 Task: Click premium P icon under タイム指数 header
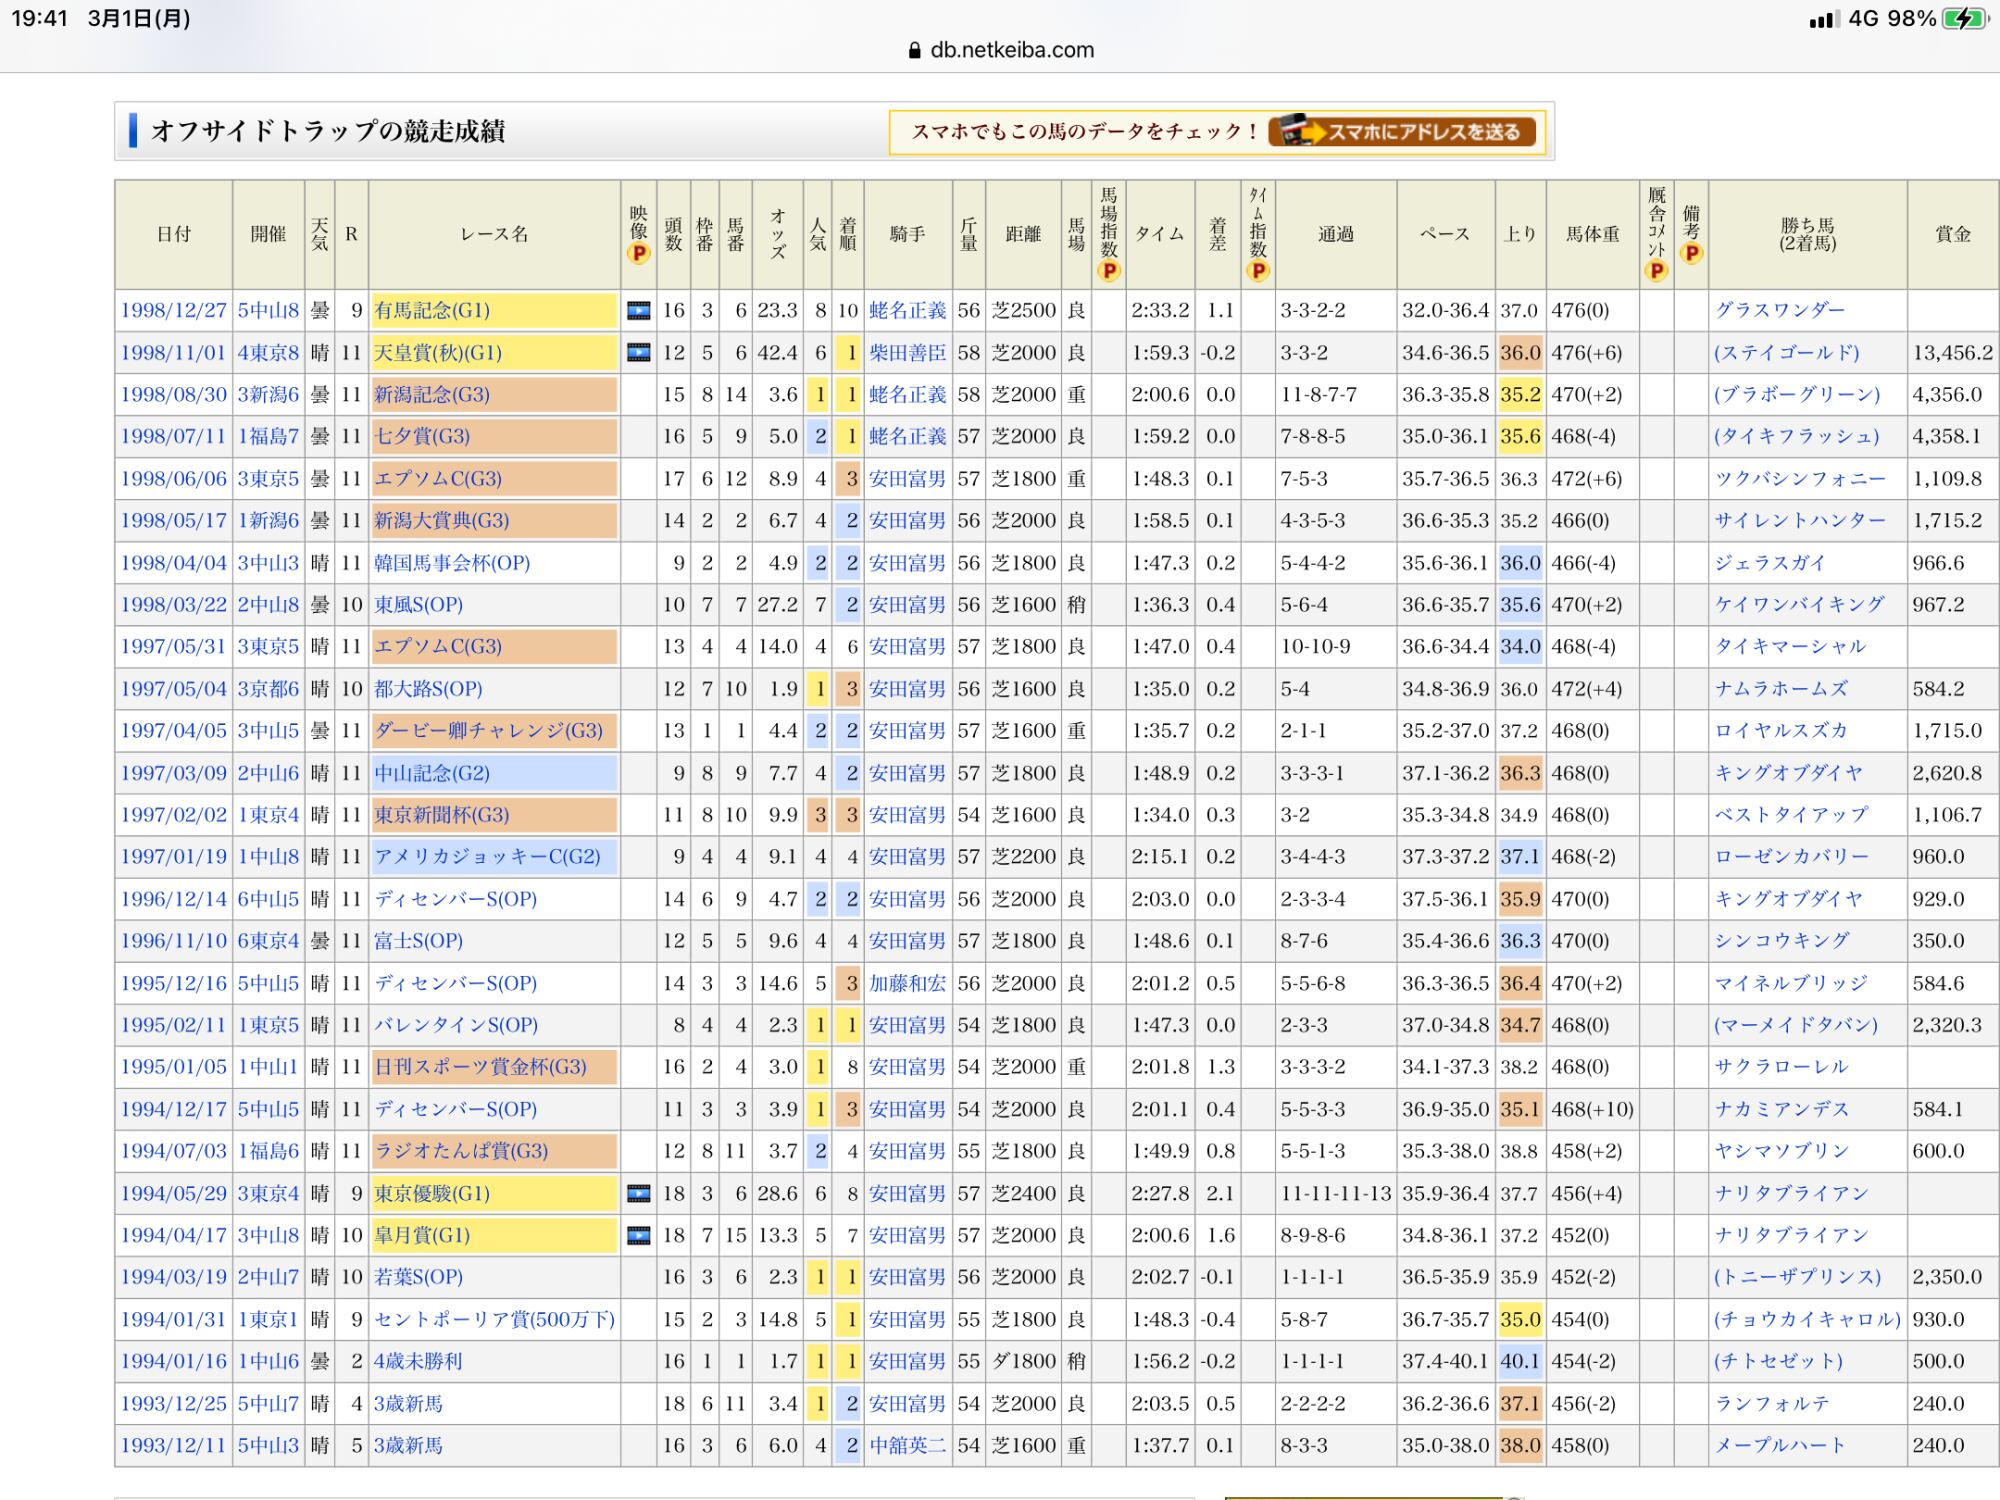pyautogui.click(x=1258, y=270)
